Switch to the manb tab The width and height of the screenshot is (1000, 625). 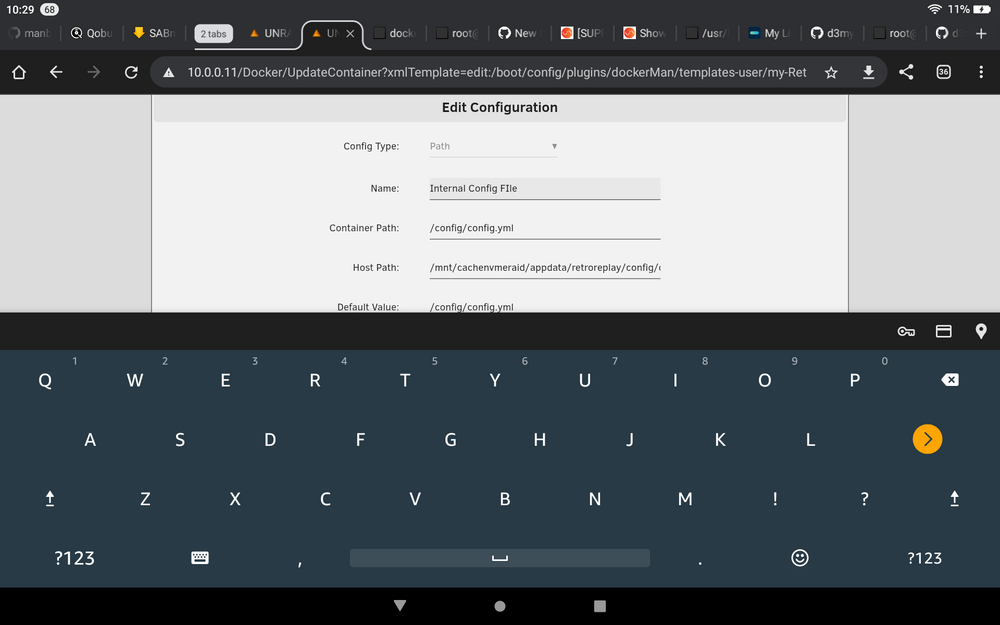click(x=30, y=33)
